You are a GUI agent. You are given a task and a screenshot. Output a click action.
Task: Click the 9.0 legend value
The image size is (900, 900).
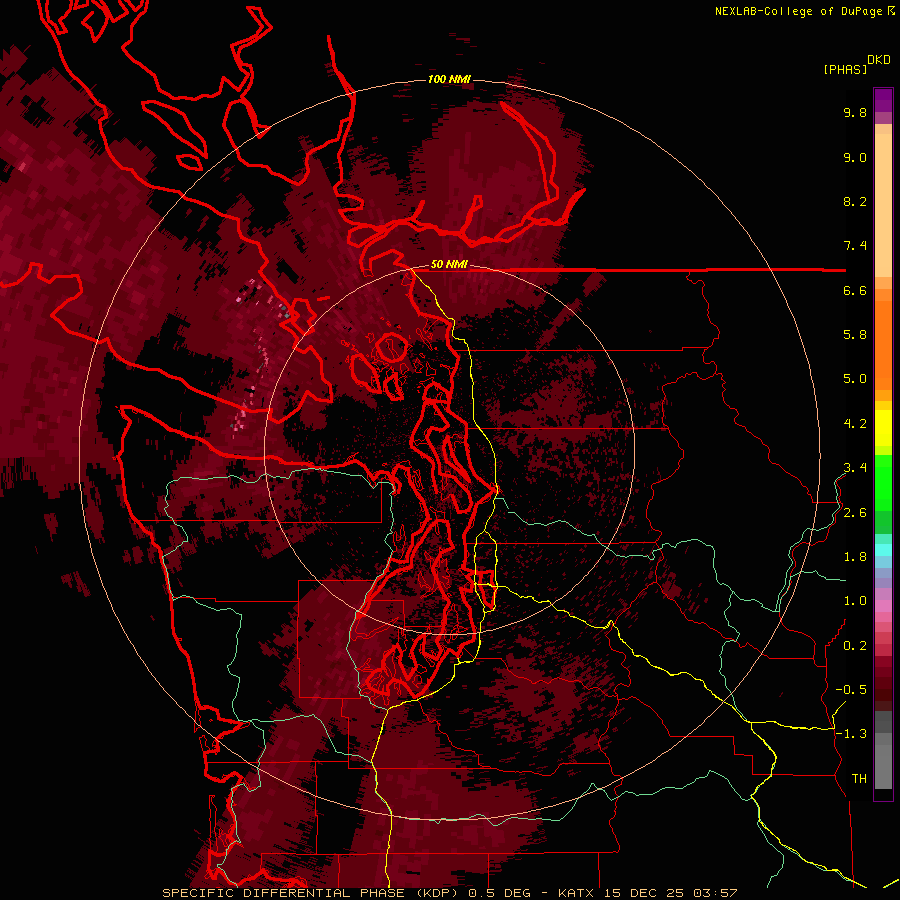855,157
